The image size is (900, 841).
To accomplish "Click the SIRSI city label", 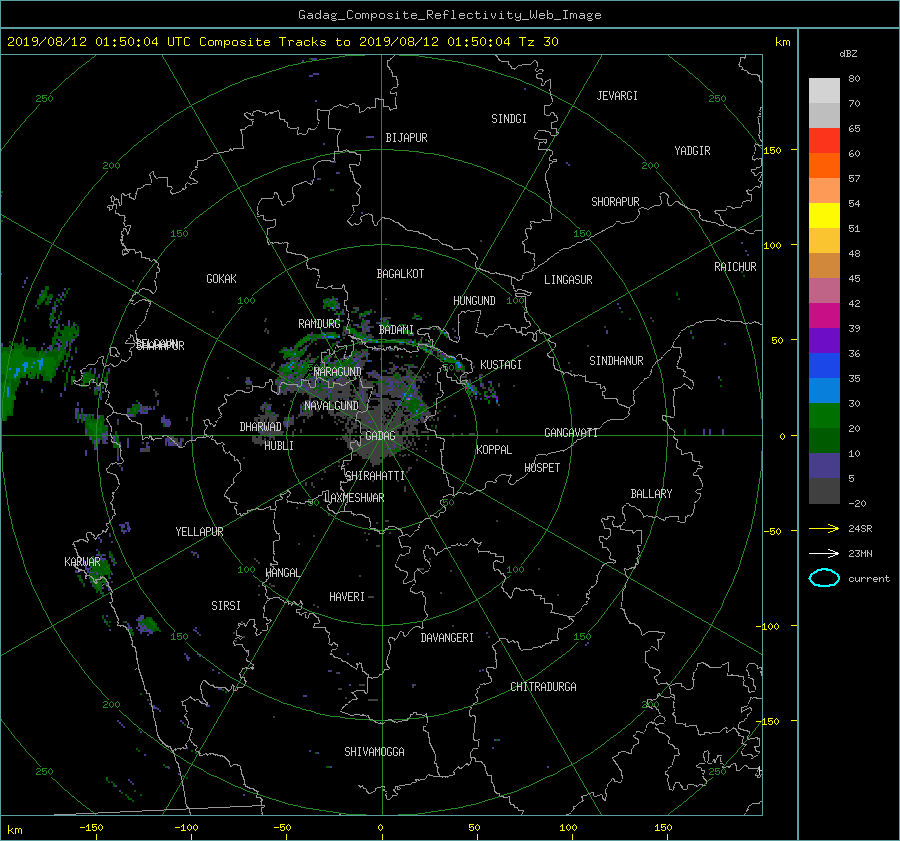I will click(x=226, y=606).
